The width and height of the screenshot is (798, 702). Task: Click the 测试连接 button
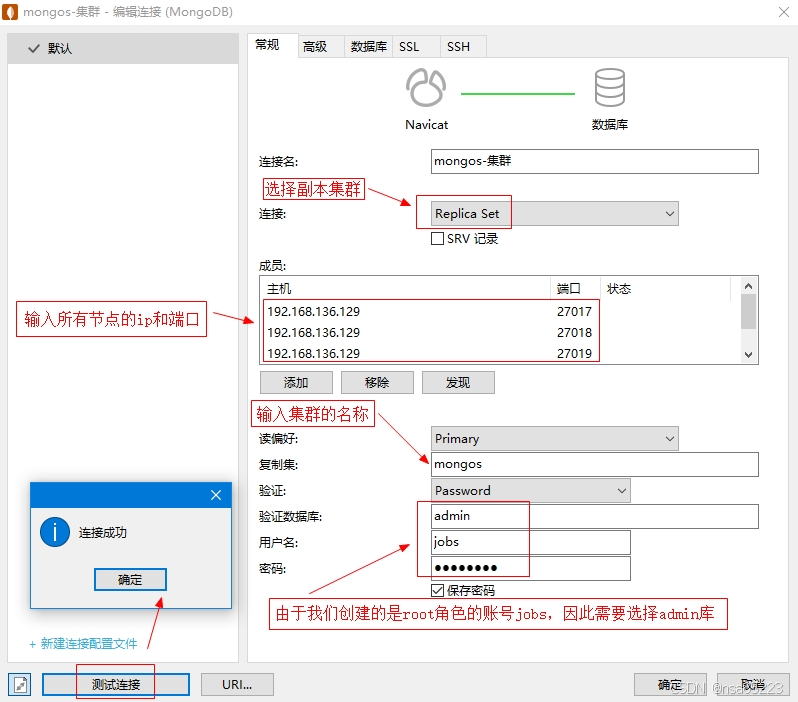click(116, 685)
